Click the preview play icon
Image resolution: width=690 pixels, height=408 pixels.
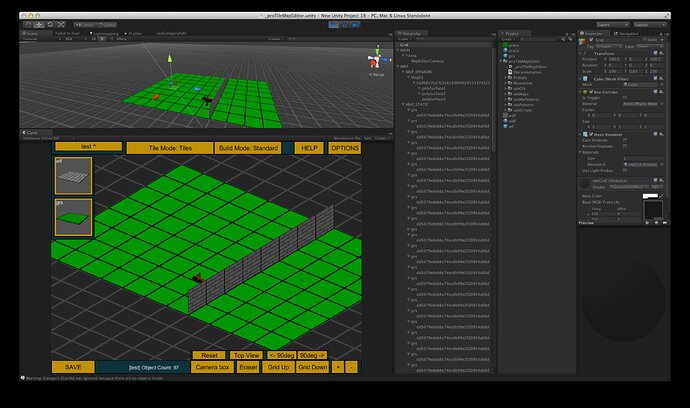click(647, 223)
